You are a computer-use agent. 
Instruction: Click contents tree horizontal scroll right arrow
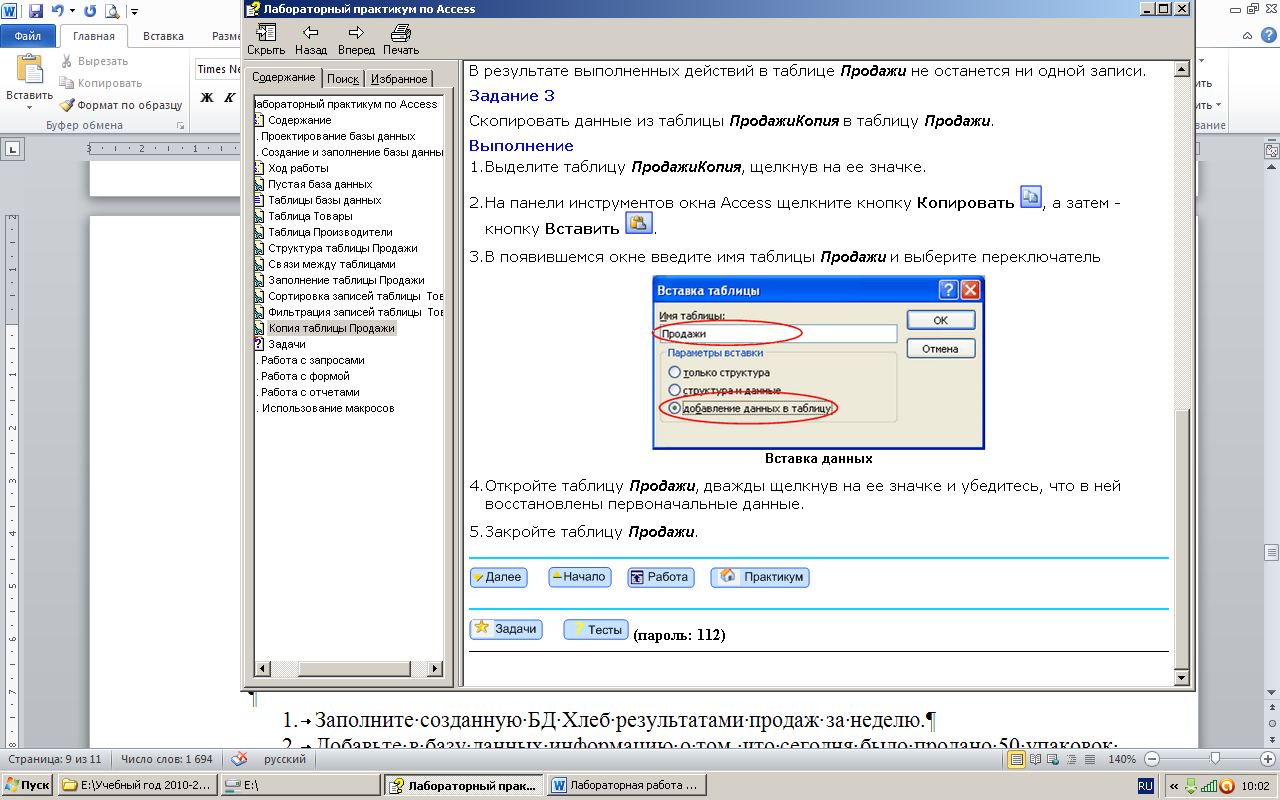pos(435,669)
